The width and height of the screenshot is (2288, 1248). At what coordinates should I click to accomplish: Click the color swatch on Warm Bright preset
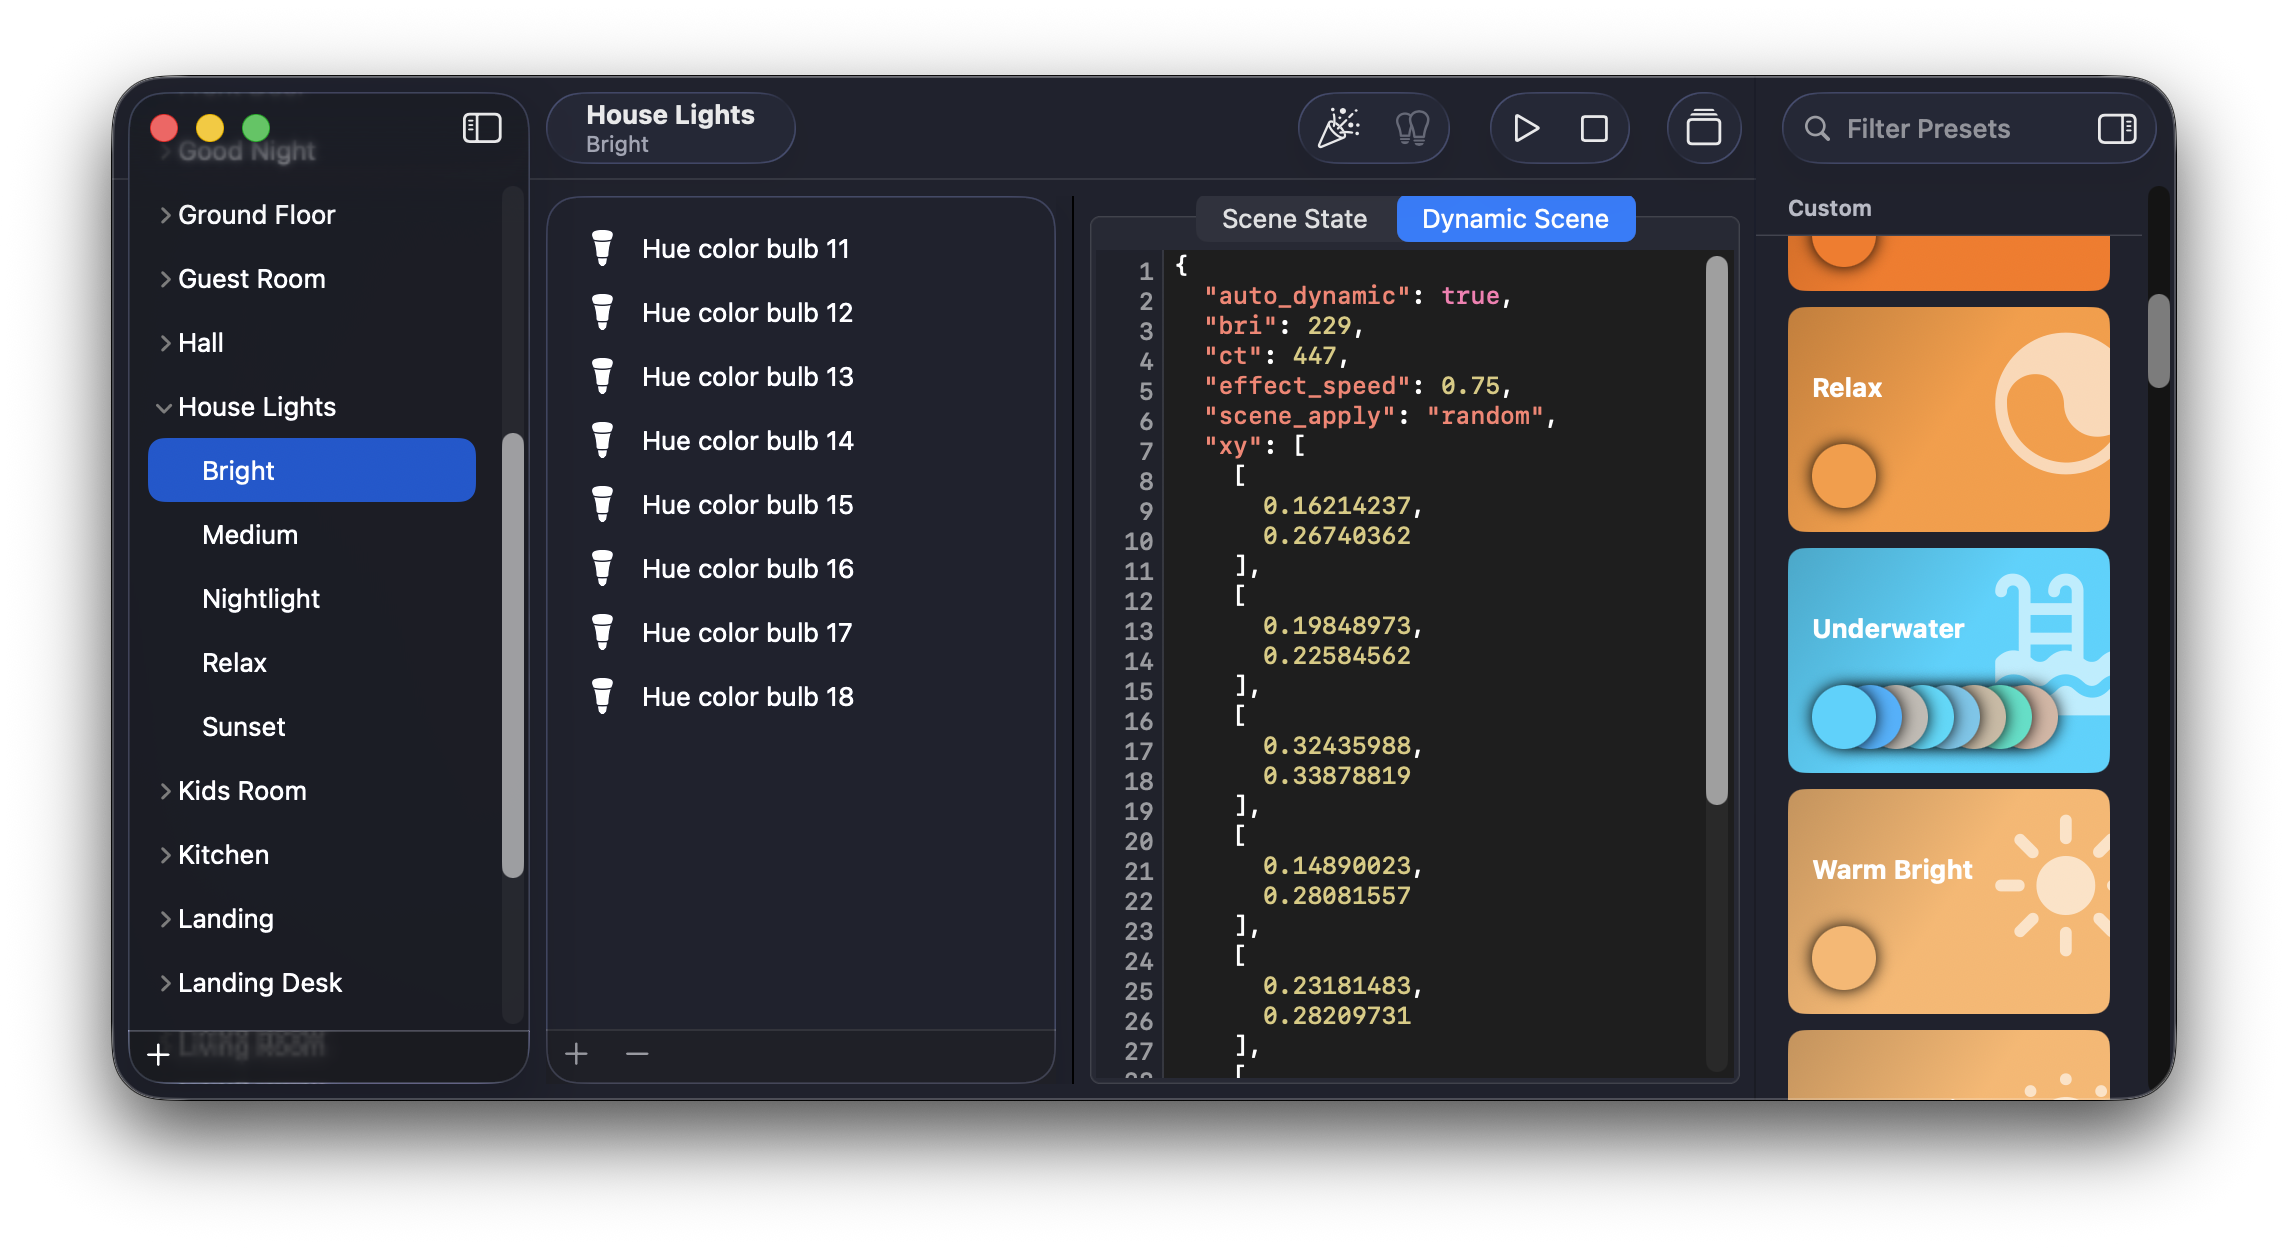click(1843, 958)
